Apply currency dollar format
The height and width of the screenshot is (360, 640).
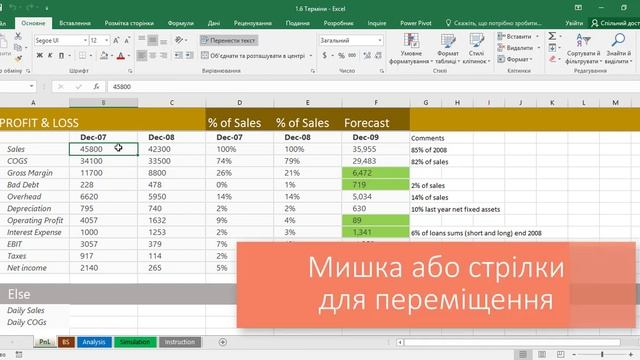(324, 55)
